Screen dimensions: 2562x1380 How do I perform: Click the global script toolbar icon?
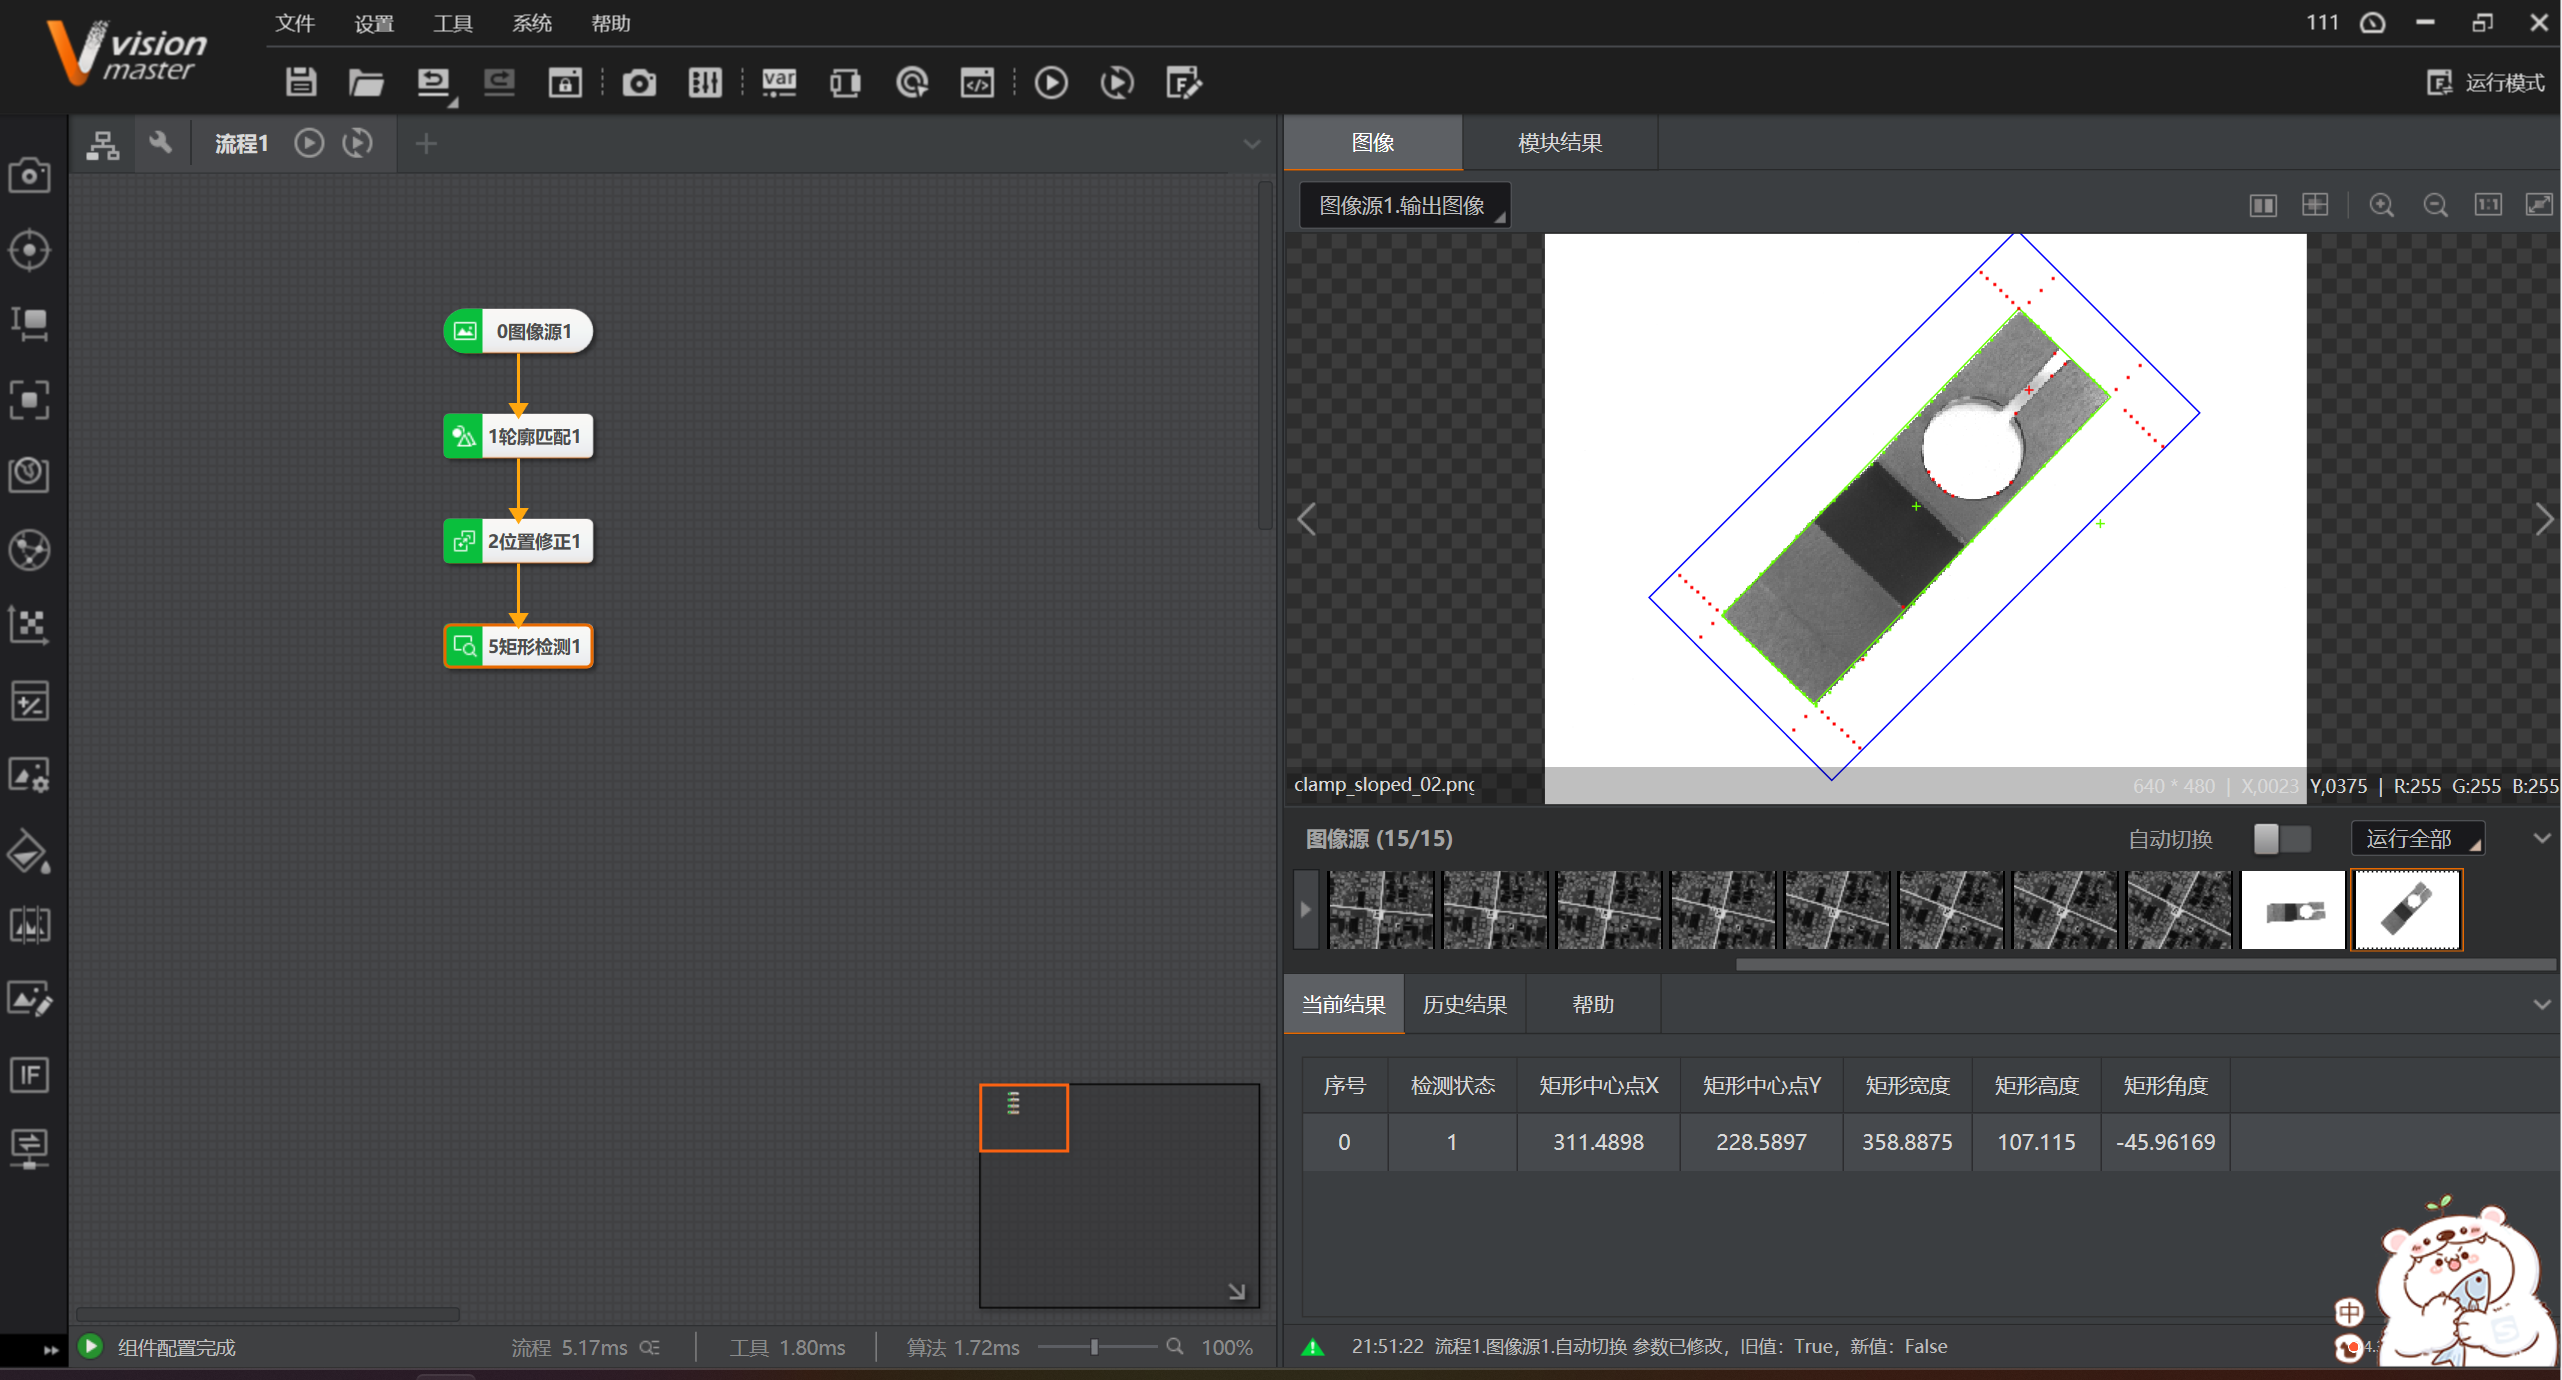(977, 82)
